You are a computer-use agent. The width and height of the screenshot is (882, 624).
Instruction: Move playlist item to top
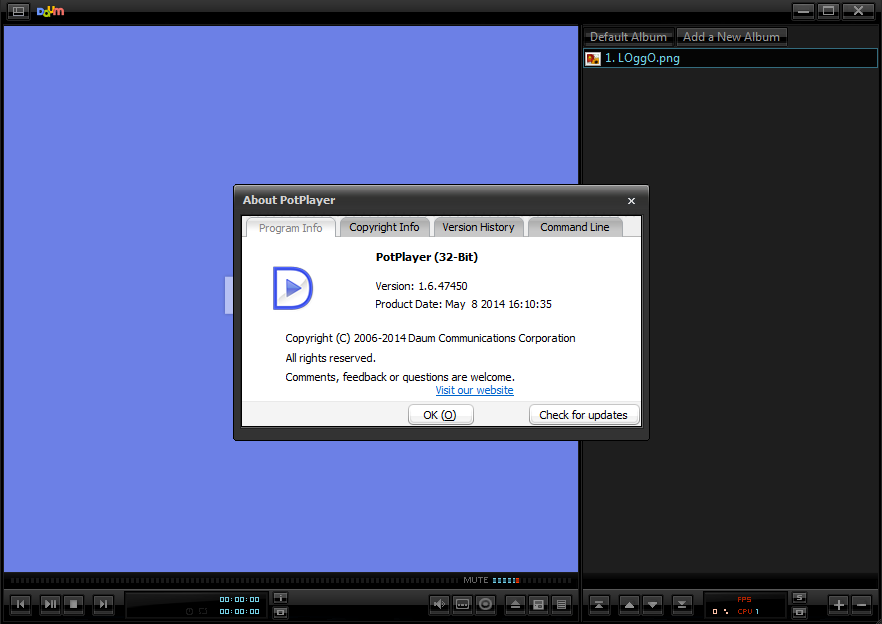[x=599, y=605]
